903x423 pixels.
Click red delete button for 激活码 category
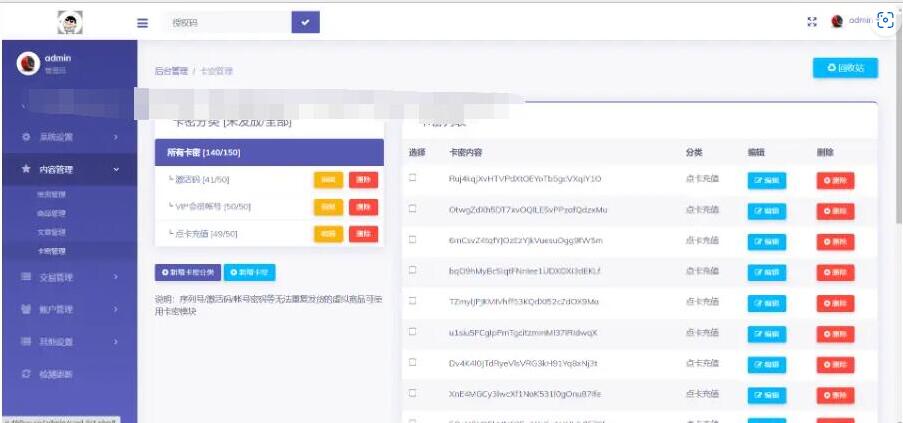pyautogui.click(x=363, y=180)
